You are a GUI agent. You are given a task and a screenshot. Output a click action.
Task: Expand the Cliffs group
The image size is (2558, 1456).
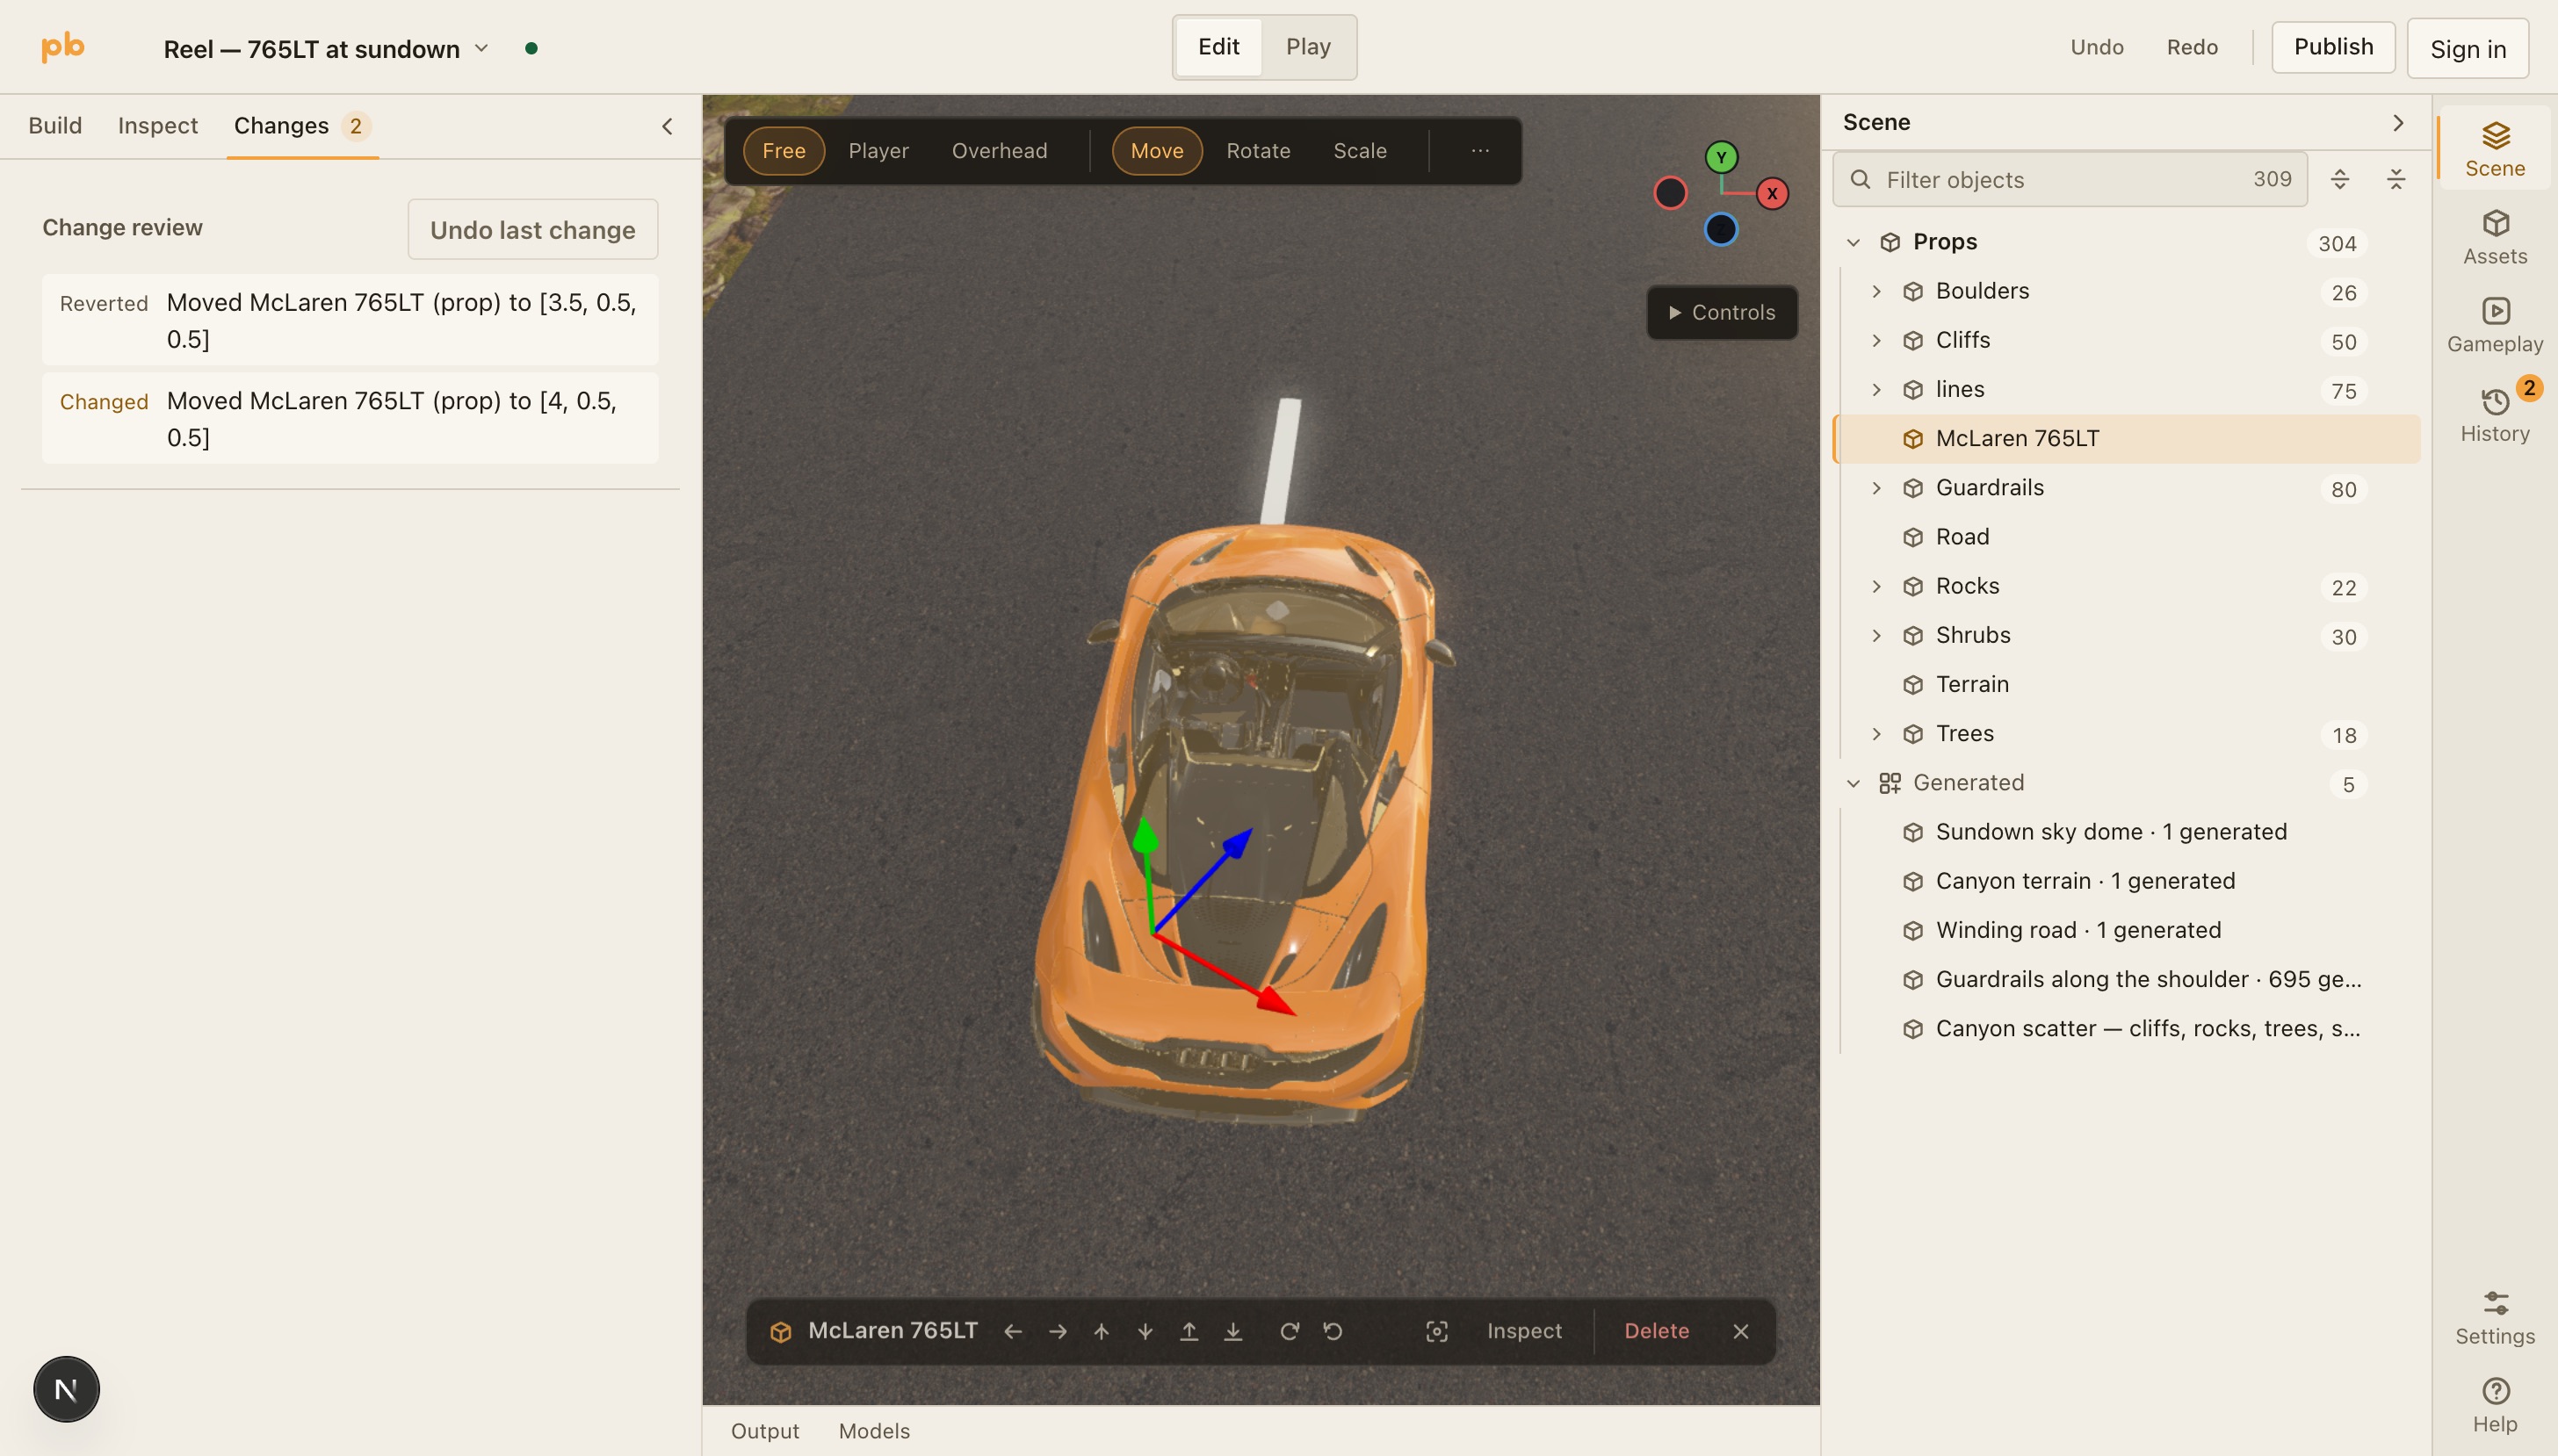point(1876,340)
